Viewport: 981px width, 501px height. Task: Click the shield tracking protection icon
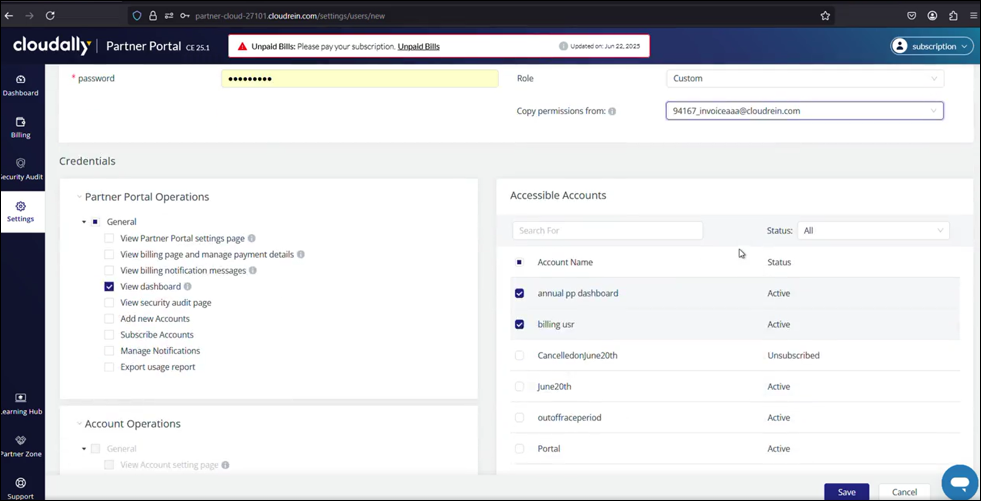pyautogui.click(x=138, y=16)
